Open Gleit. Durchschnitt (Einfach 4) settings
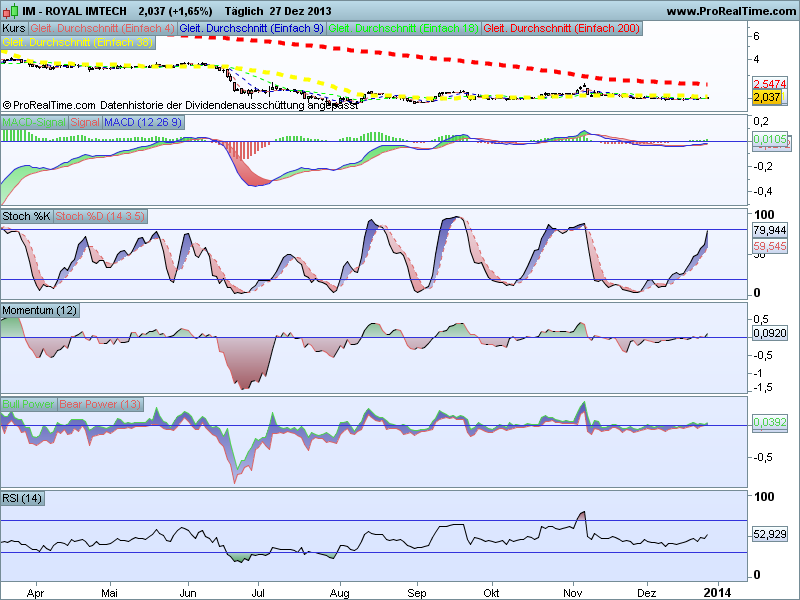The height and width of the screenshot is (600, 800). pos(102,29)
